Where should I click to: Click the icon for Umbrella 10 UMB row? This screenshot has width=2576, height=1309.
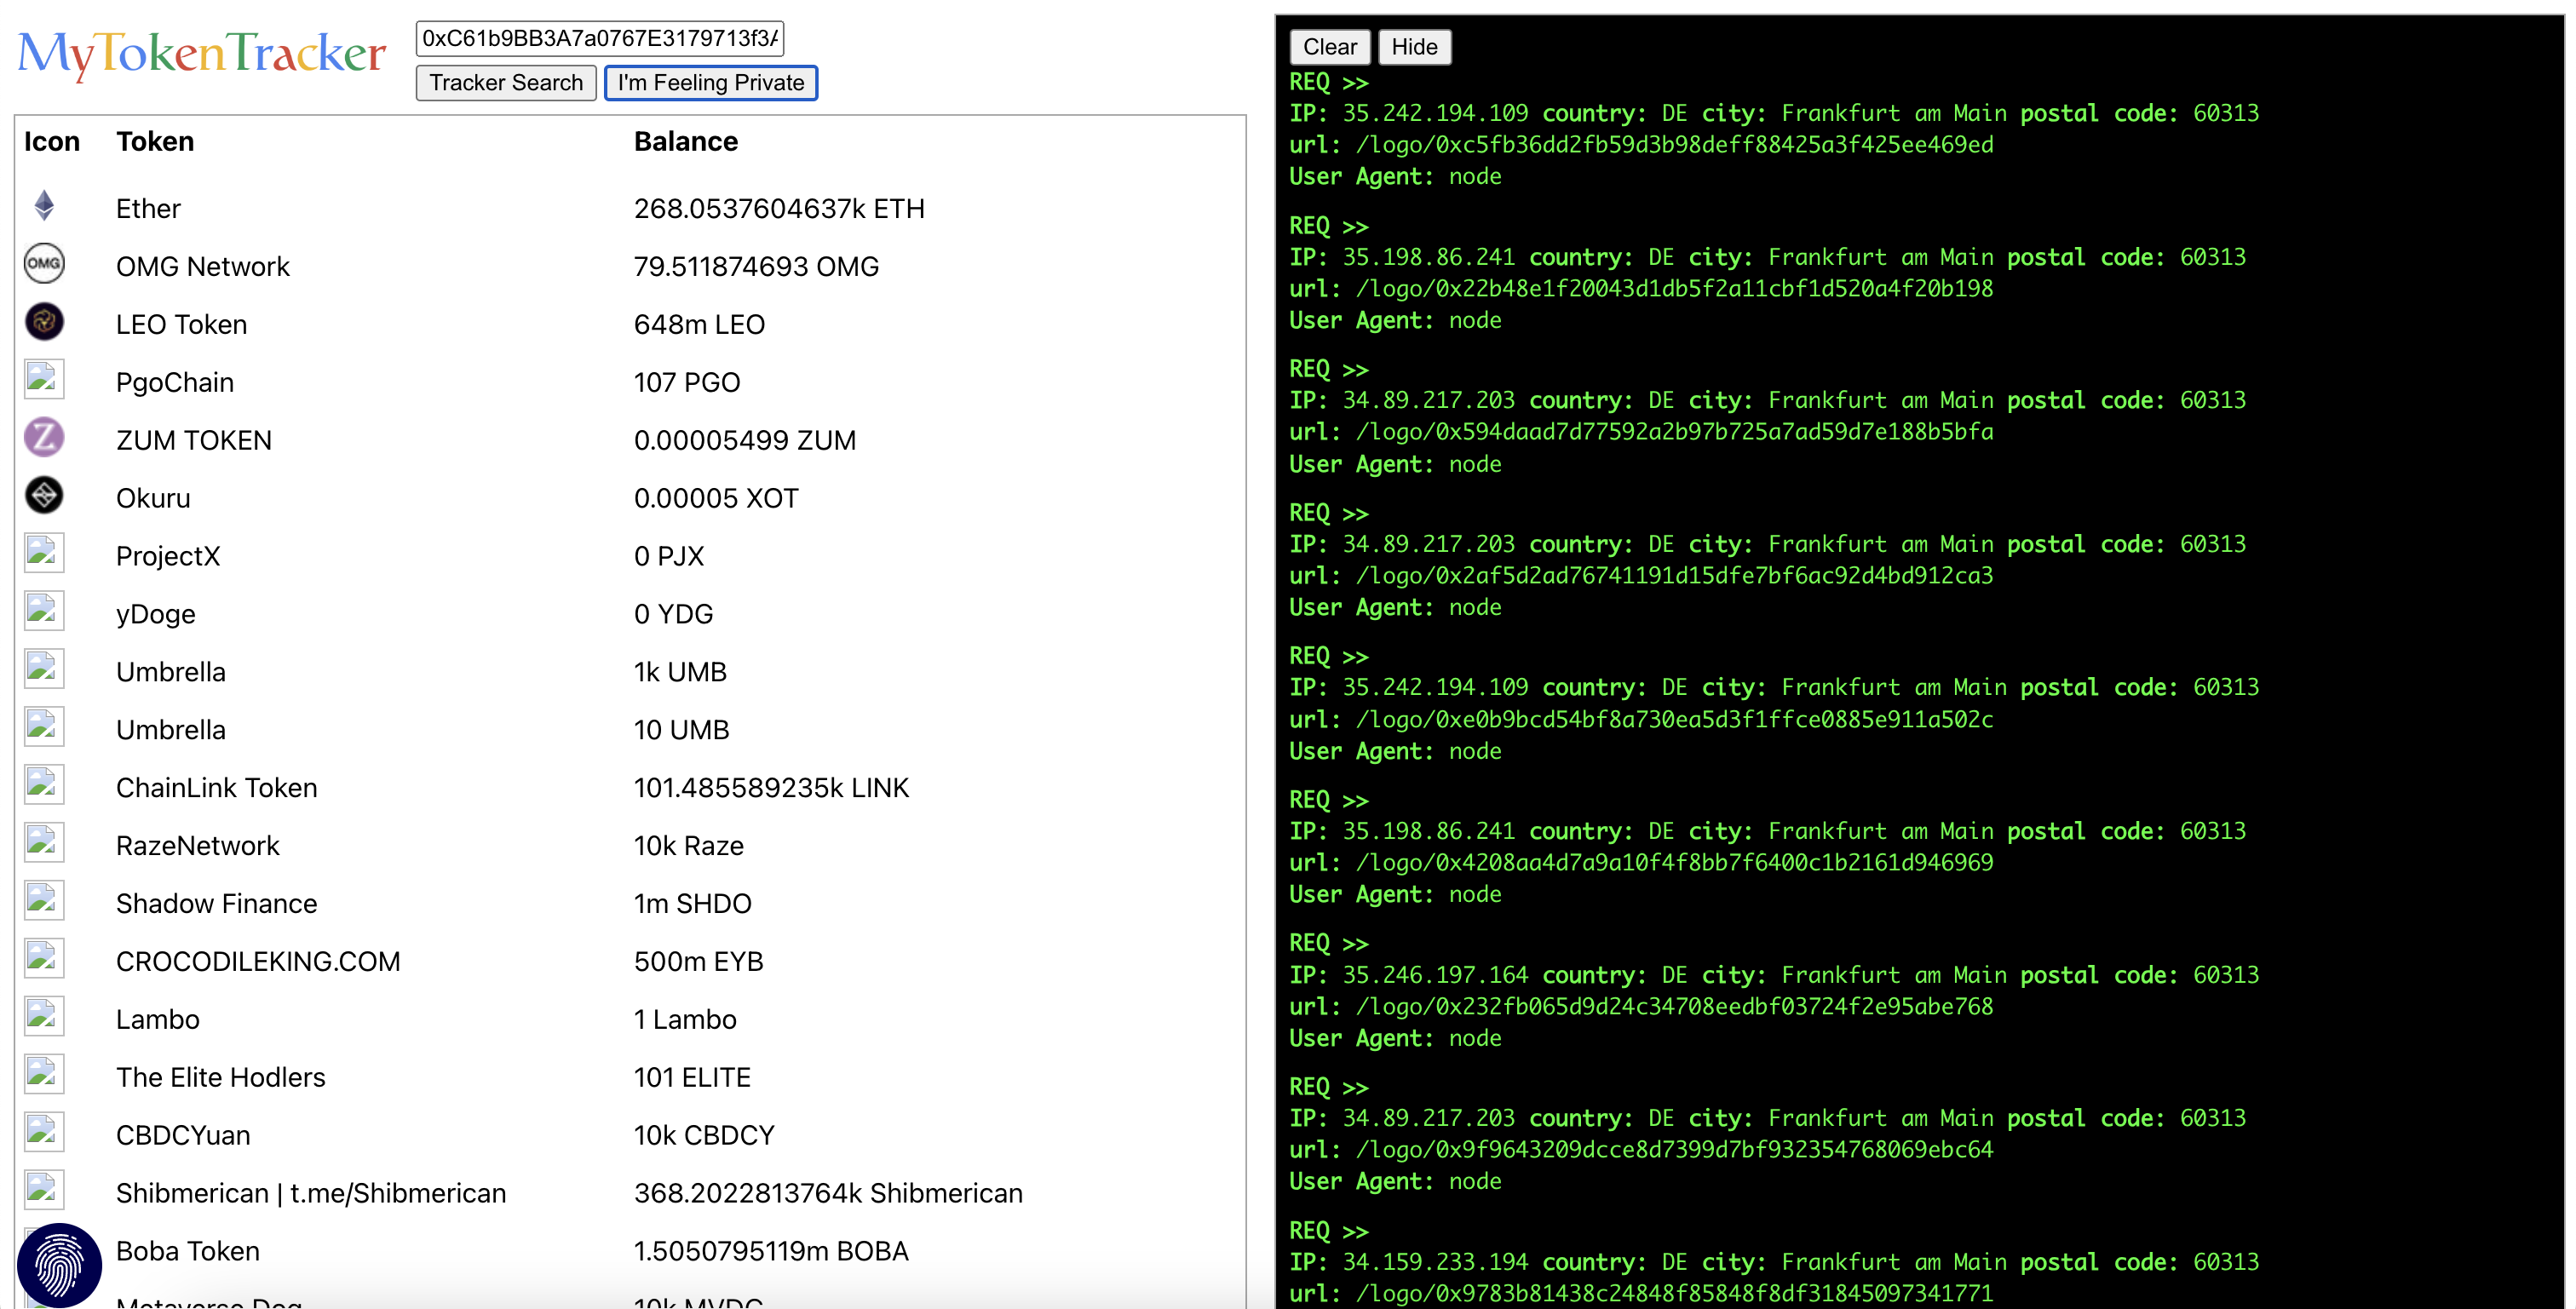pos(44,727)
